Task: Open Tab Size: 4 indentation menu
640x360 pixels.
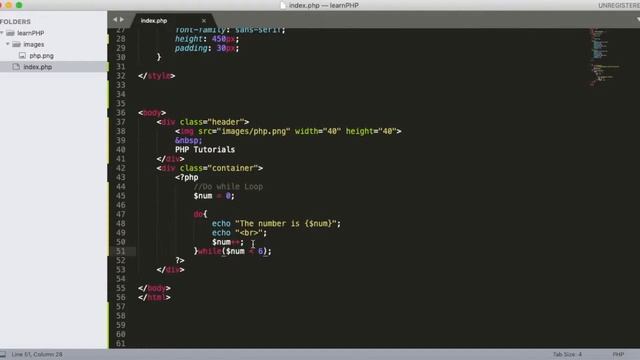Action: 567,354
